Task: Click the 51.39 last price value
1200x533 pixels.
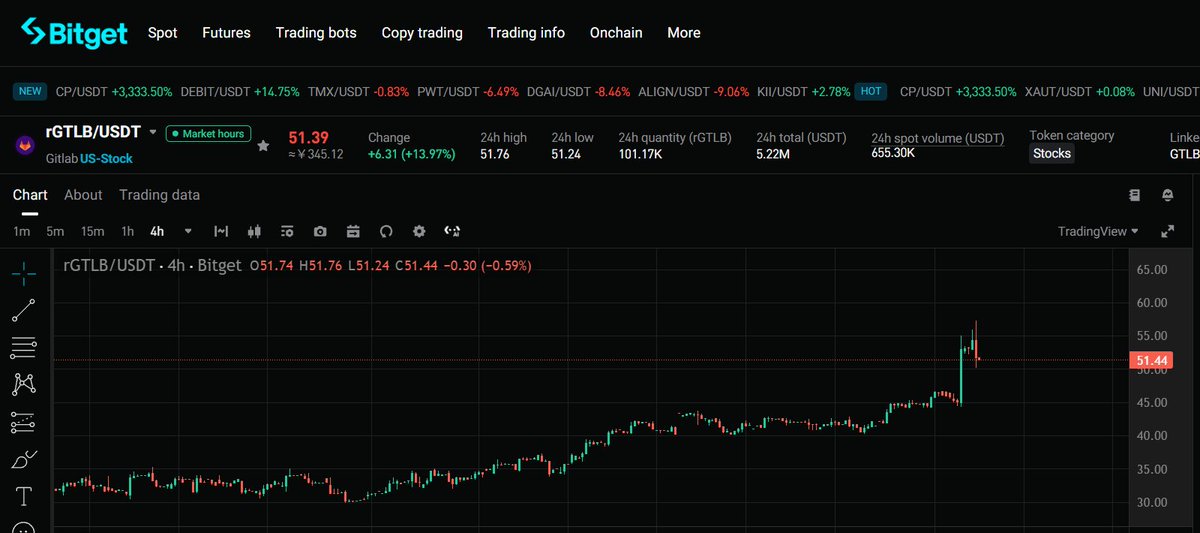Action: [x=309, y=136]
